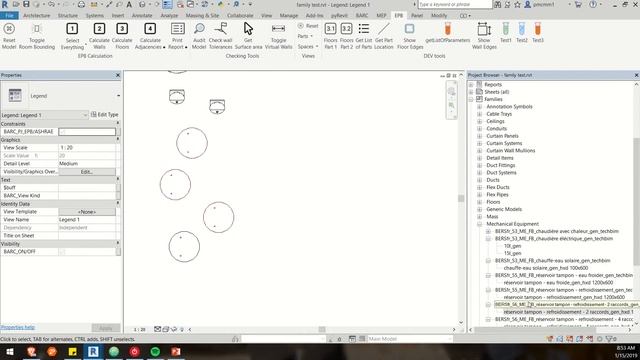Click the View Template <None> button

coord(87,212)
